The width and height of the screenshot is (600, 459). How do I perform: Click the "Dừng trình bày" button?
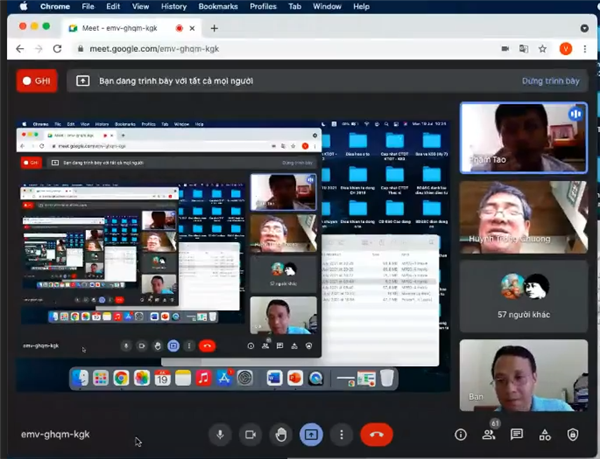pos(550,81)
